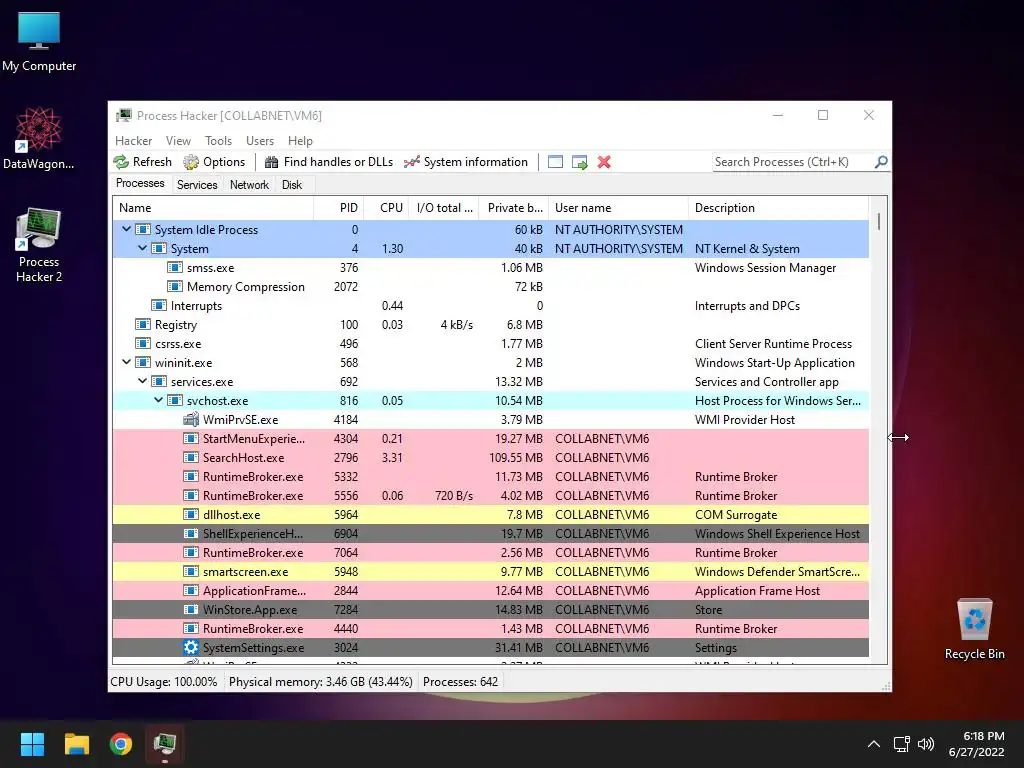This screenshot has height=768, width=1024.
Task: Select Process Hacker 2 desktop shortcut
Action: [x=39, y=245]
